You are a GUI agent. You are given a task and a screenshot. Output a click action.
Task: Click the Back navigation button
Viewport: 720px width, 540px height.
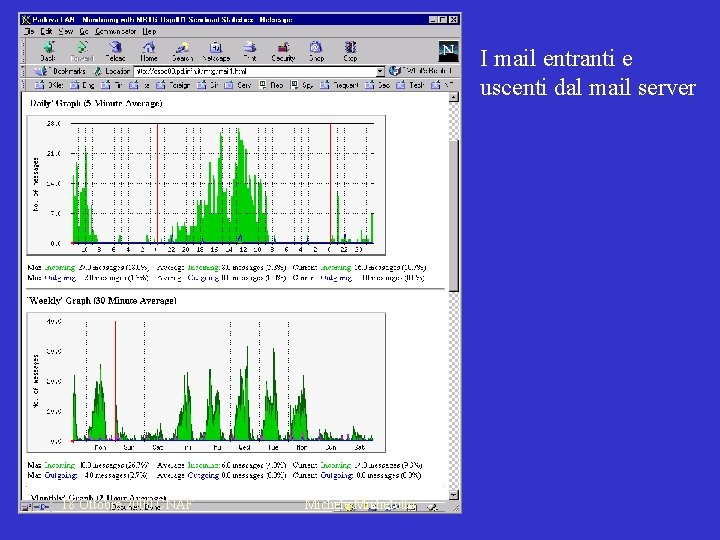click(48, 51)
